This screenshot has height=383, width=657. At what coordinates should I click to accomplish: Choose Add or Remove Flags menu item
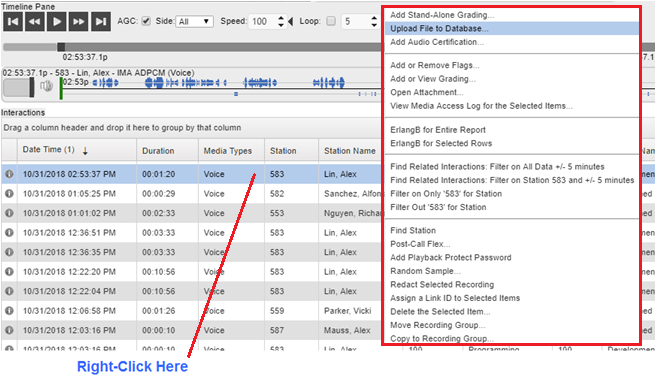(x=512, y=65)
